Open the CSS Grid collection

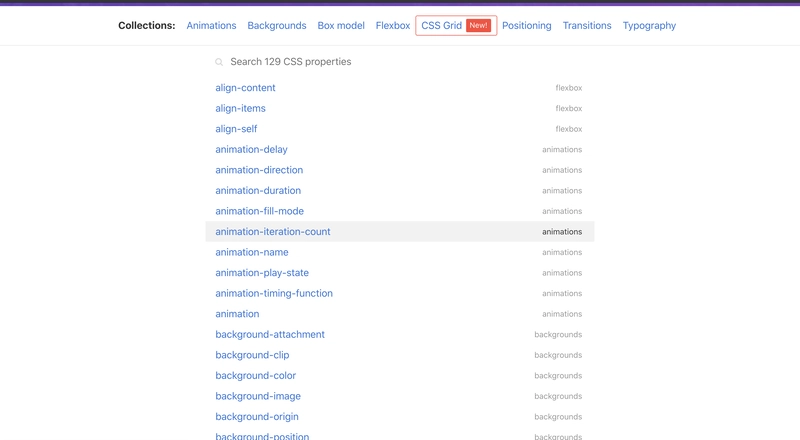coord(456,26)
